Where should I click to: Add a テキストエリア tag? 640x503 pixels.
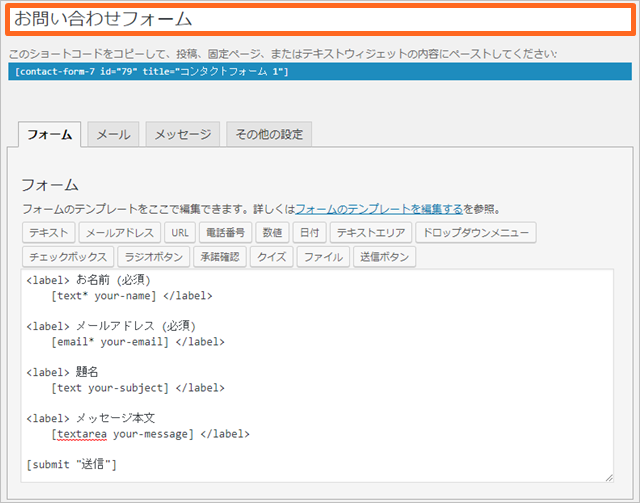371,233
